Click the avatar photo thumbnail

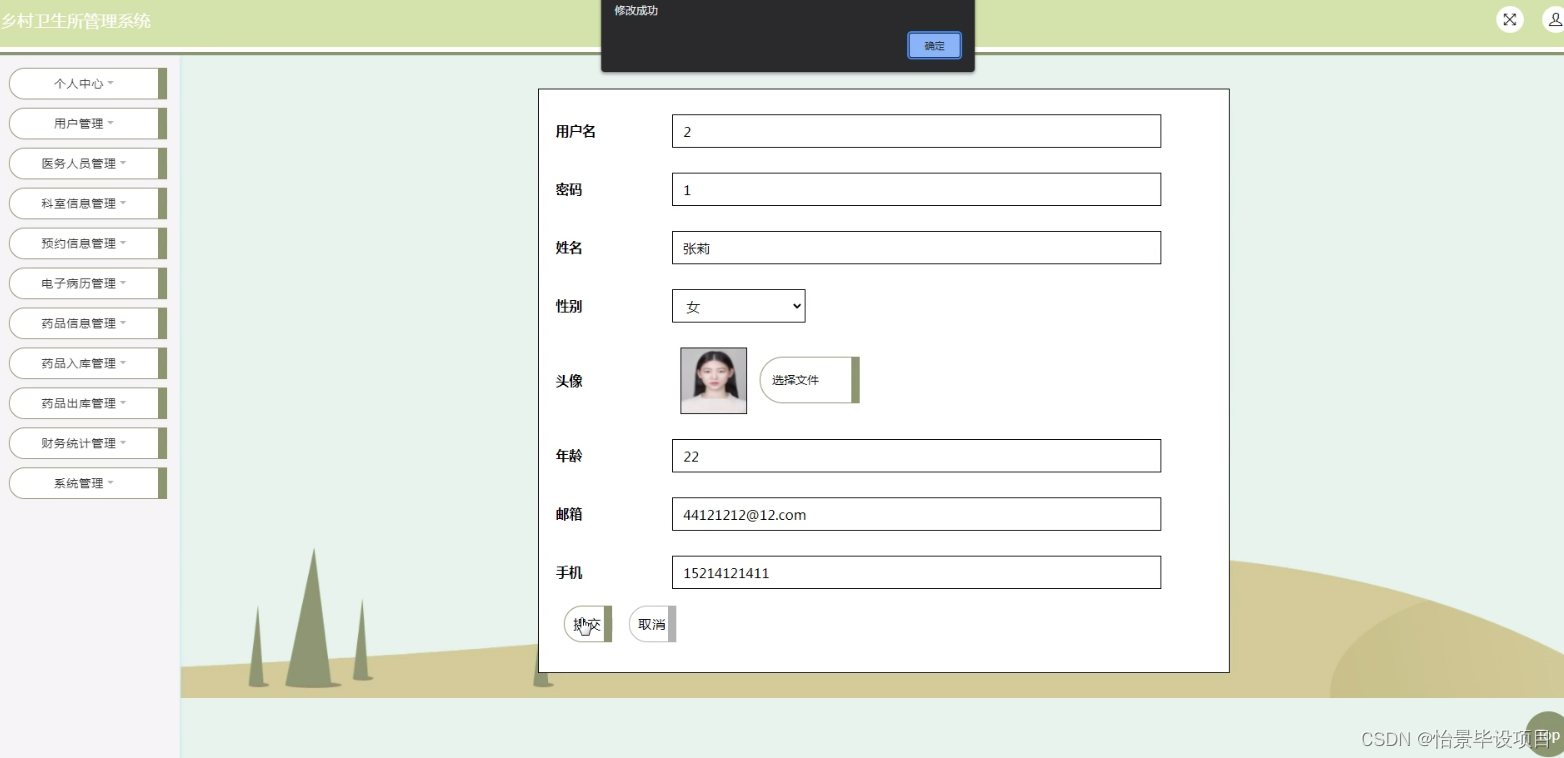point(712,380)
